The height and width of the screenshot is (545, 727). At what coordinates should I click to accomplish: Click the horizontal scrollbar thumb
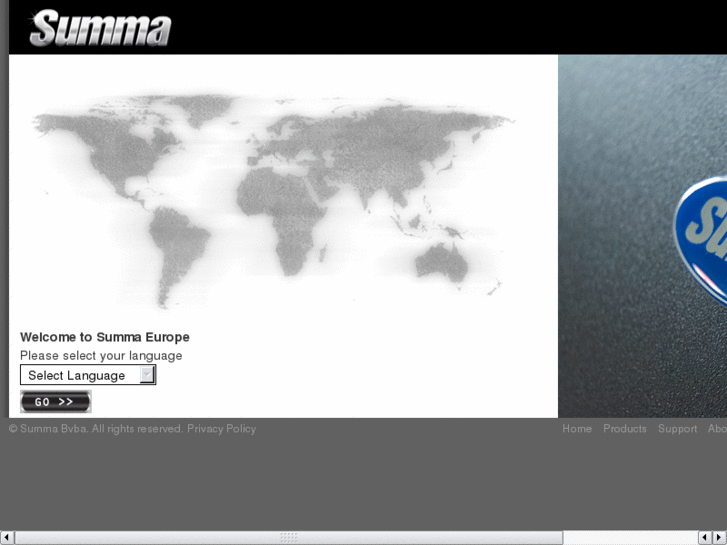(289, 538)
